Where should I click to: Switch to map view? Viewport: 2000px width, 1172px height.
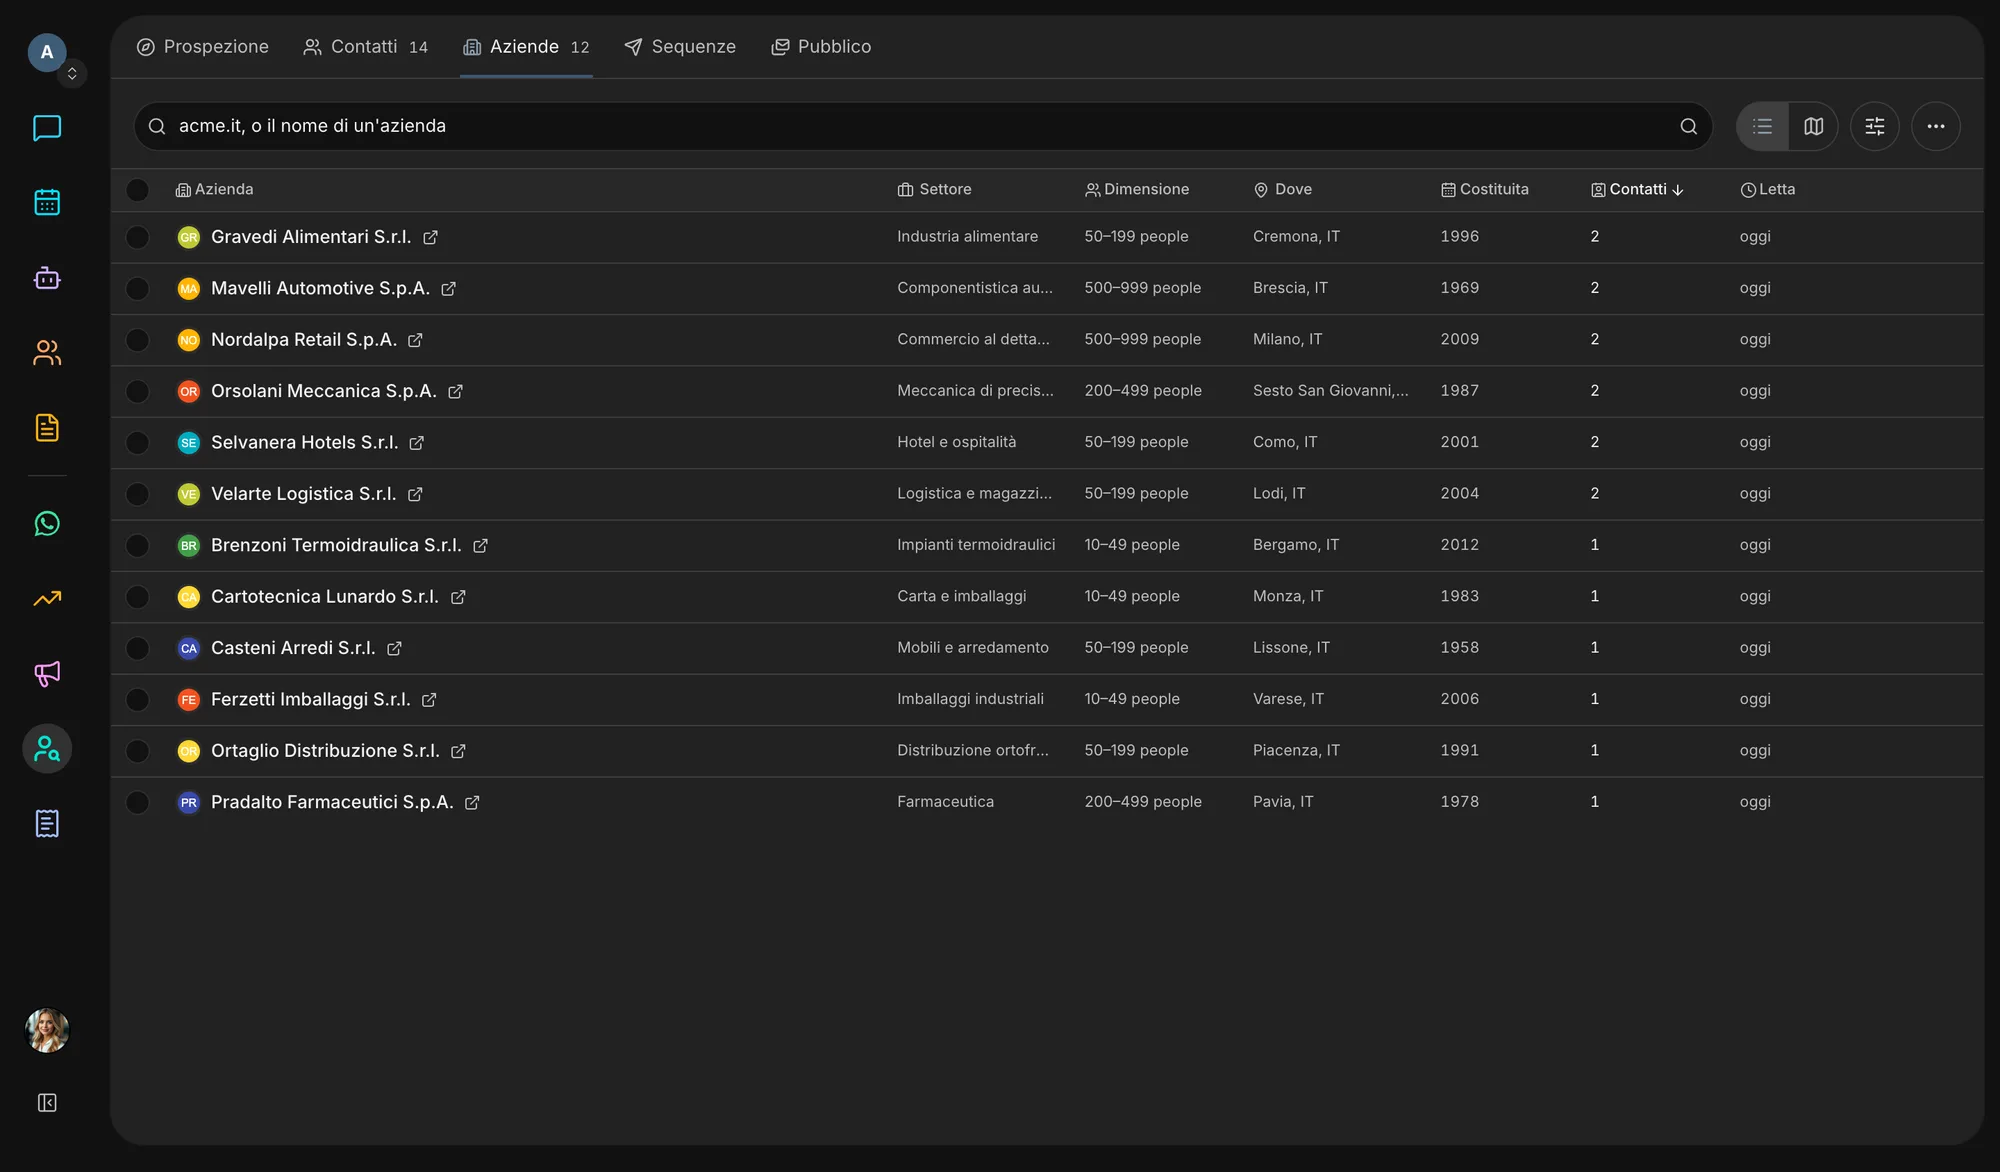coord(1813,126)
